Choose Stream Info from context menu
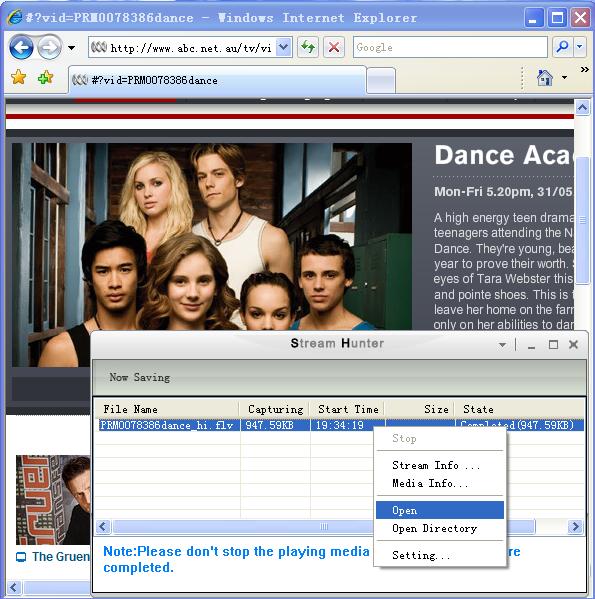Screen dimensions: 595x599 440,465
